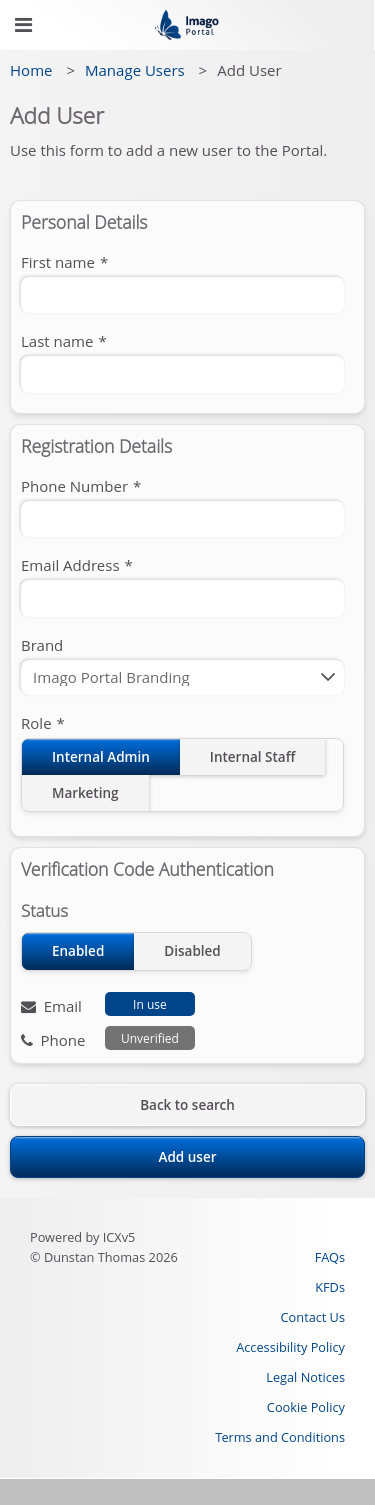Open the FAQs footer link
Image resolution: width=375 pixels, height=1505 pixels.
pyautogui.click(x=330, y=1257)
